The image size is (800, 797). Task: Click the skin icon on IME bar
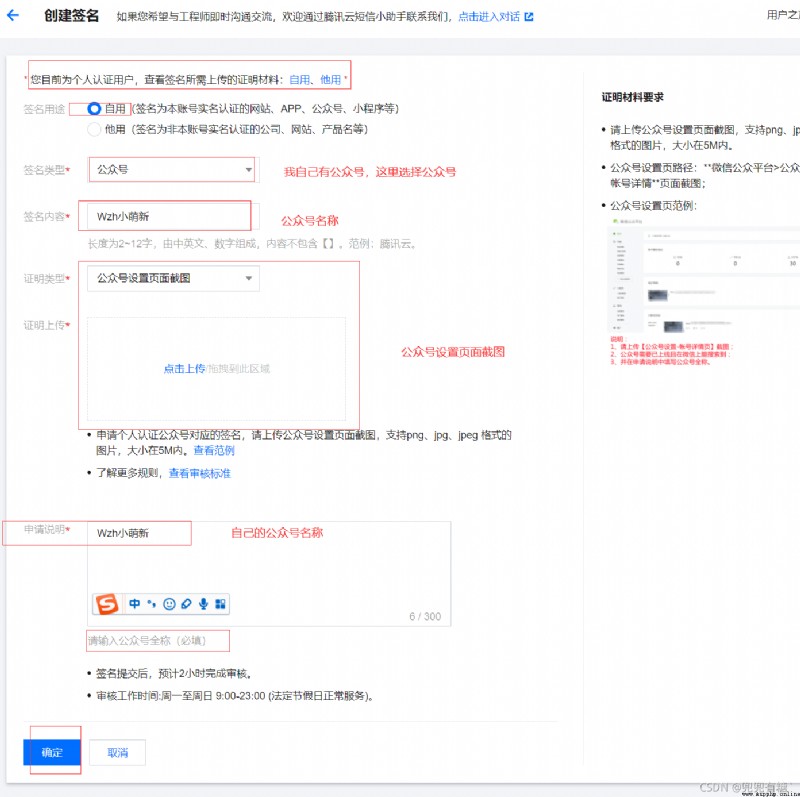tap(186, 604)
